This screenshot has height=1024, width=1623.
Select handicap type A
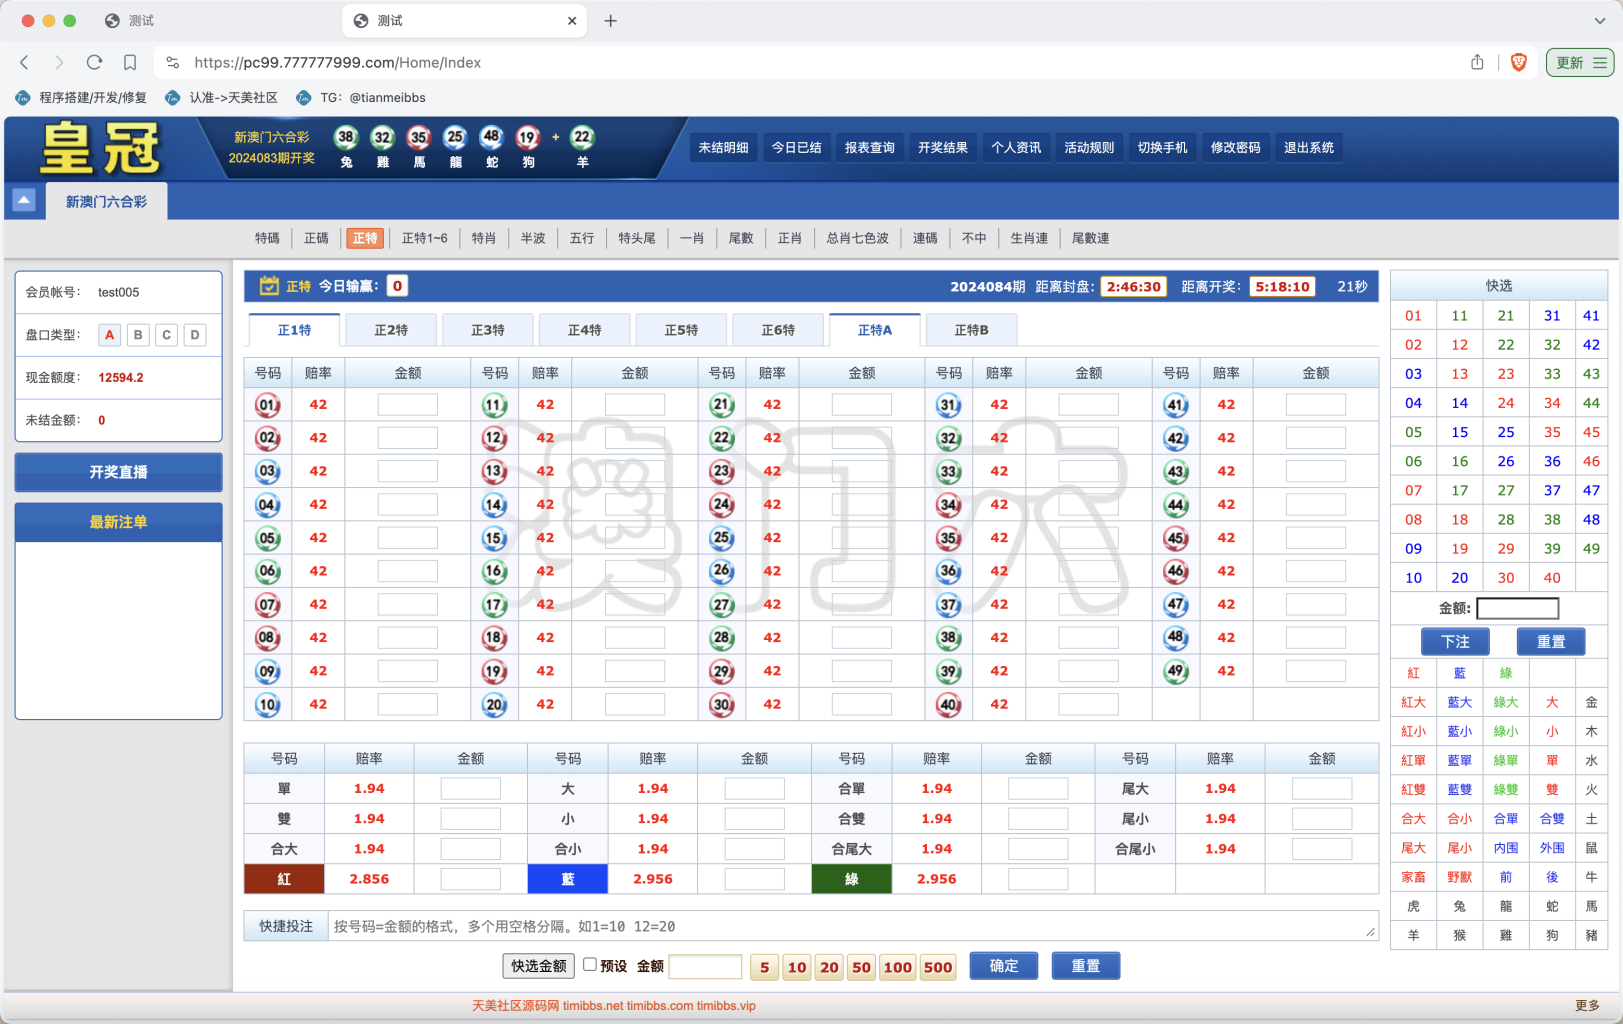pos(110,335)
